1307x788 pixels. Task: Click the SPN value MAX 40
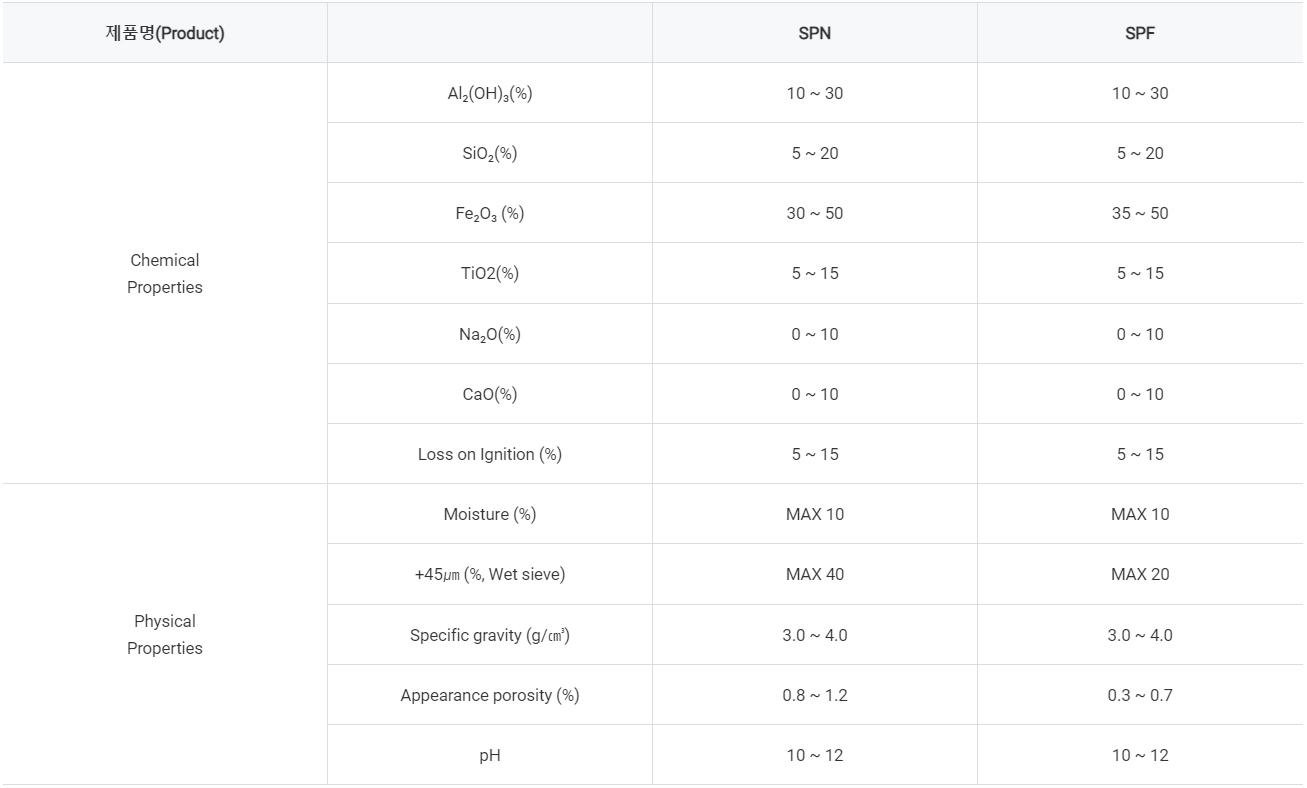point(815,574)
